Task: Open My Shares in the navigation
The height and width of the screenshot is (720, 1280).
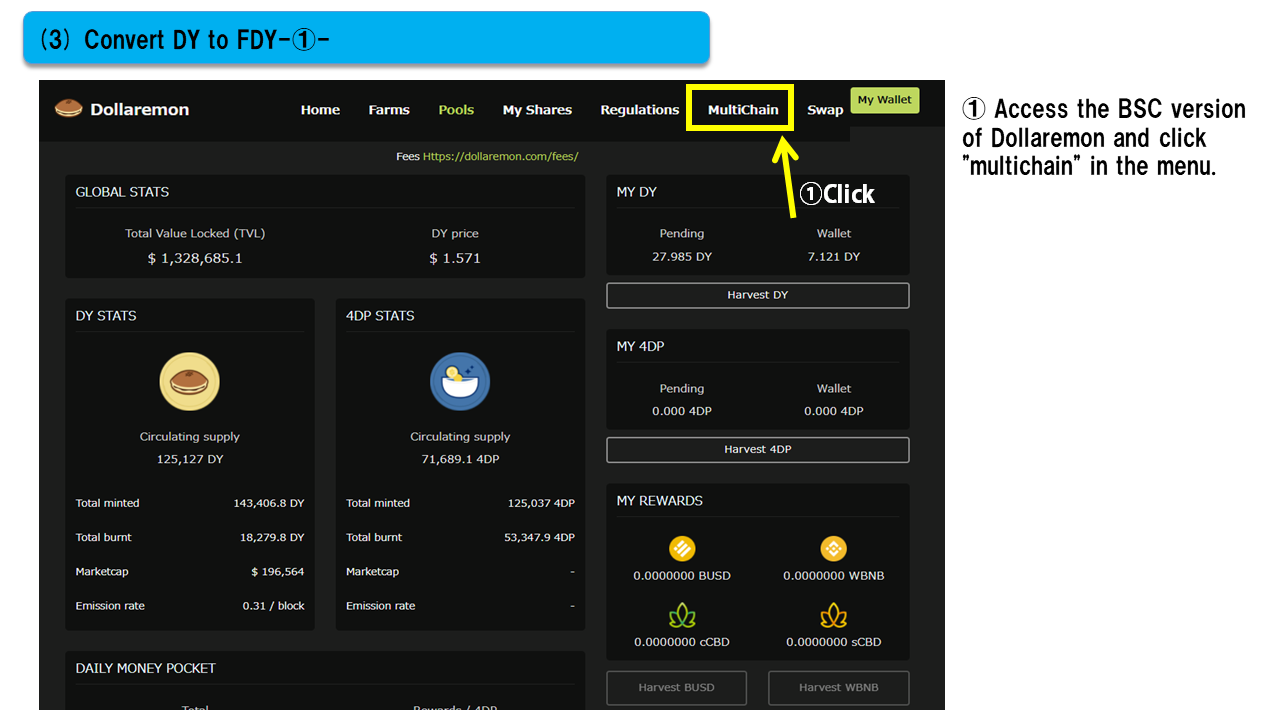Action: [x=537, y=110]
